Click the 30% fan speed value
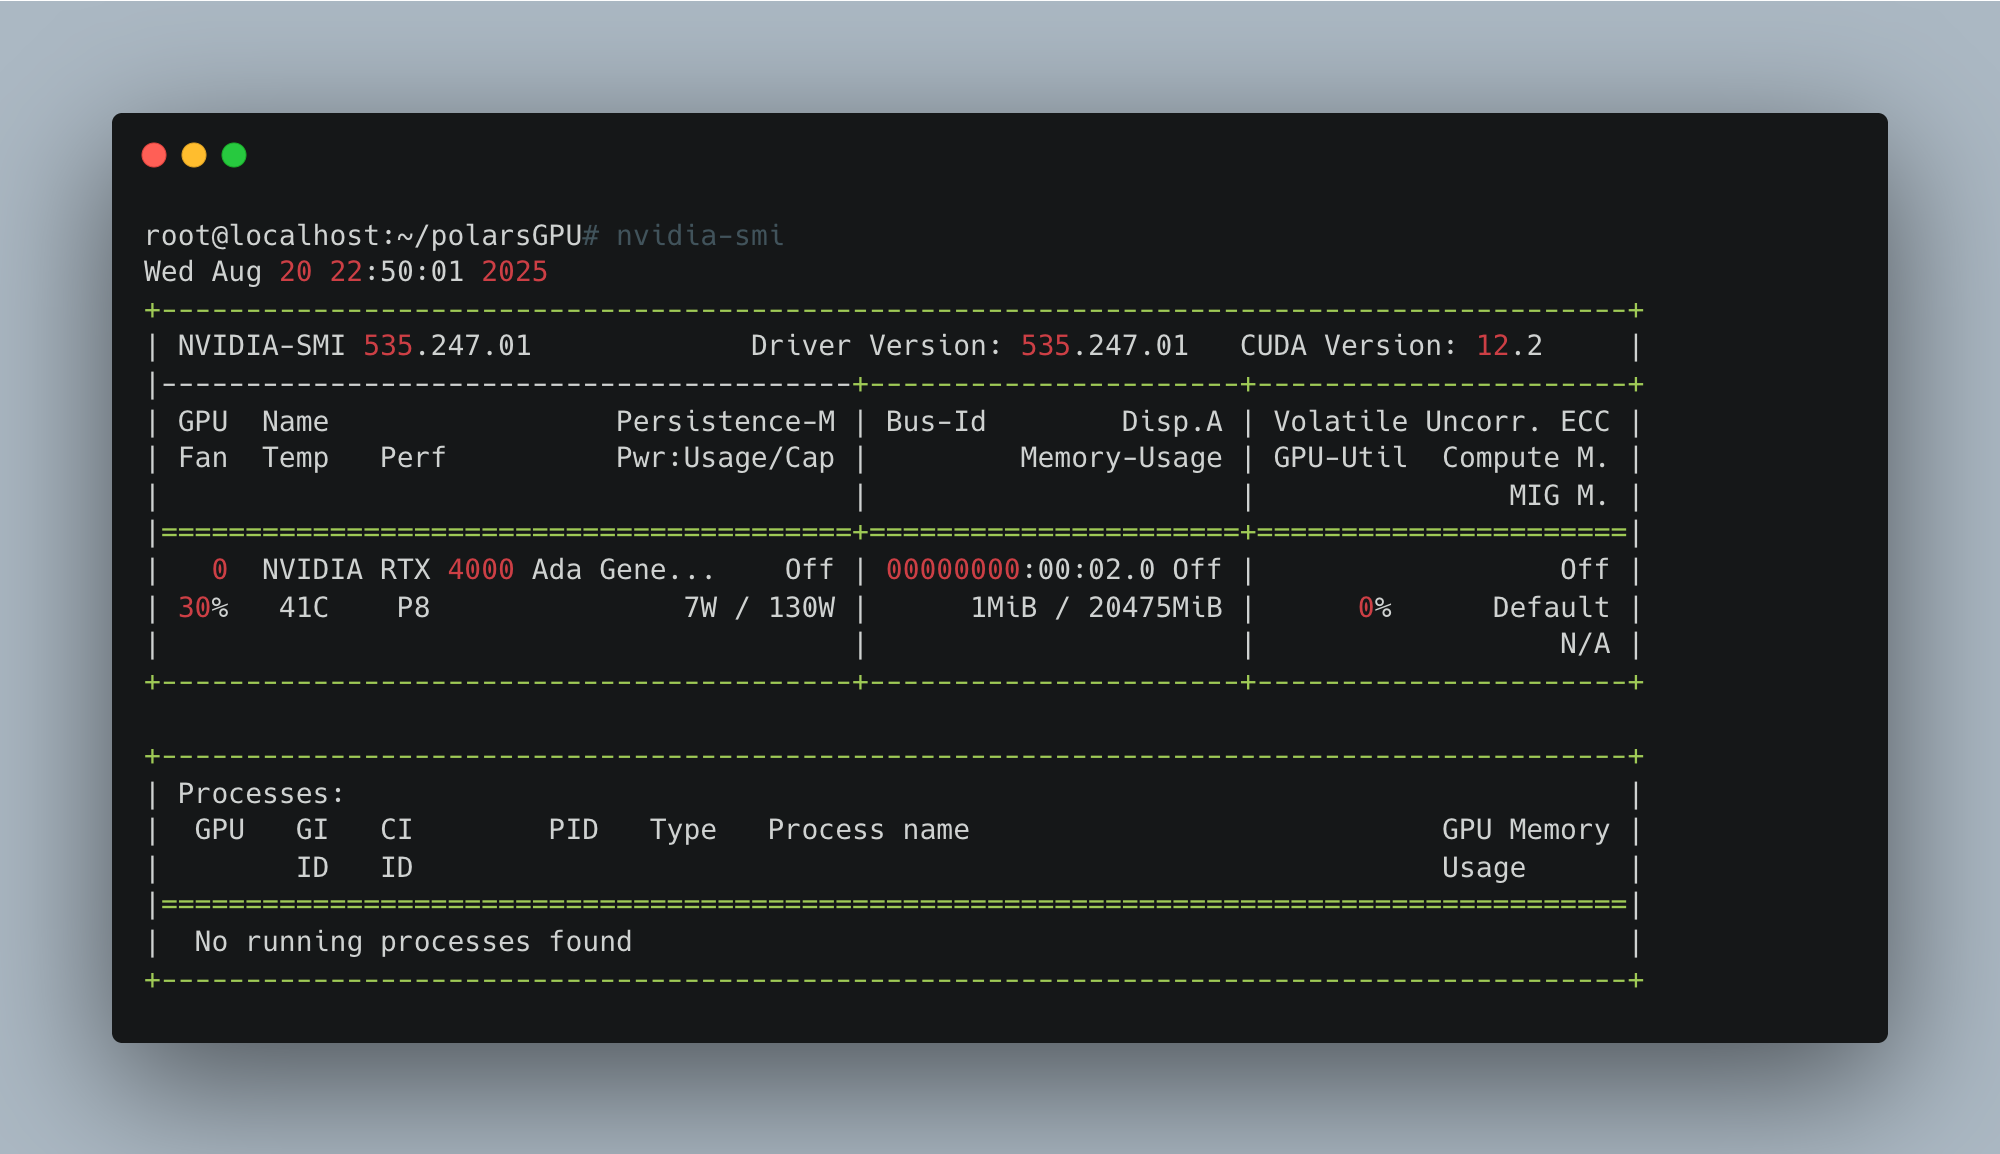Screen dimensions: 2000x1154 [x=203, y=608]
